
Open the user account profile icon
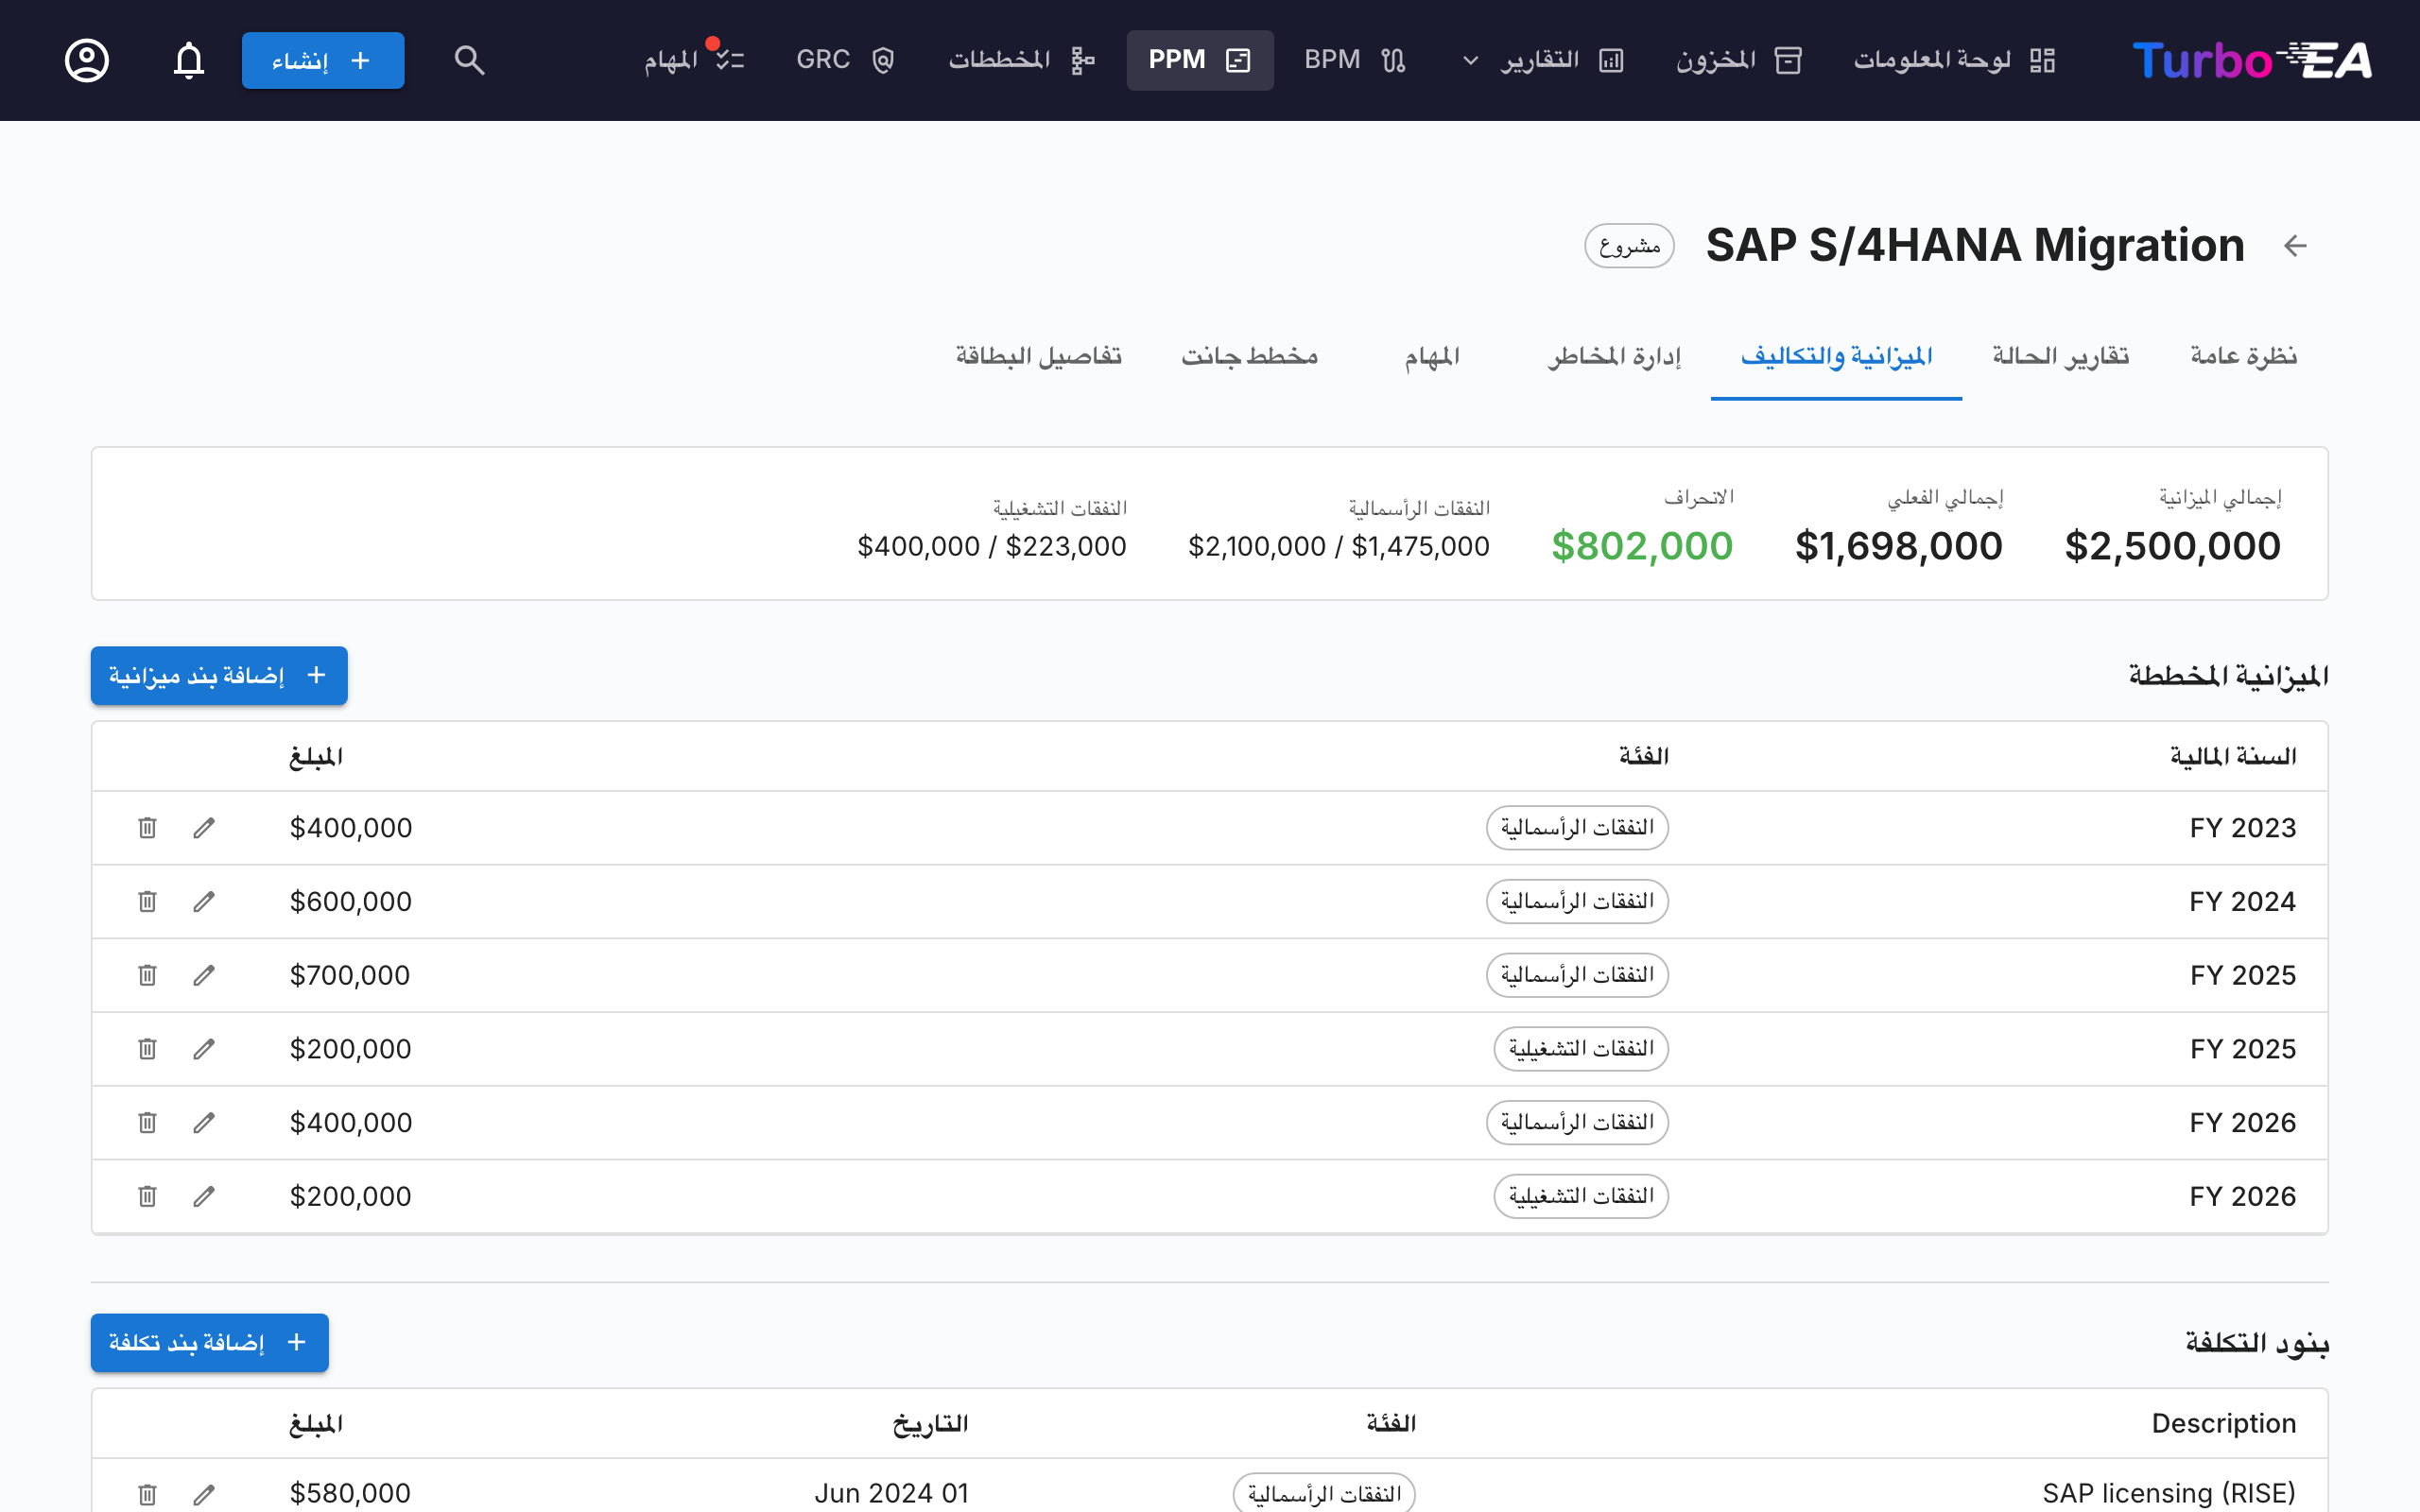(87, 60)
